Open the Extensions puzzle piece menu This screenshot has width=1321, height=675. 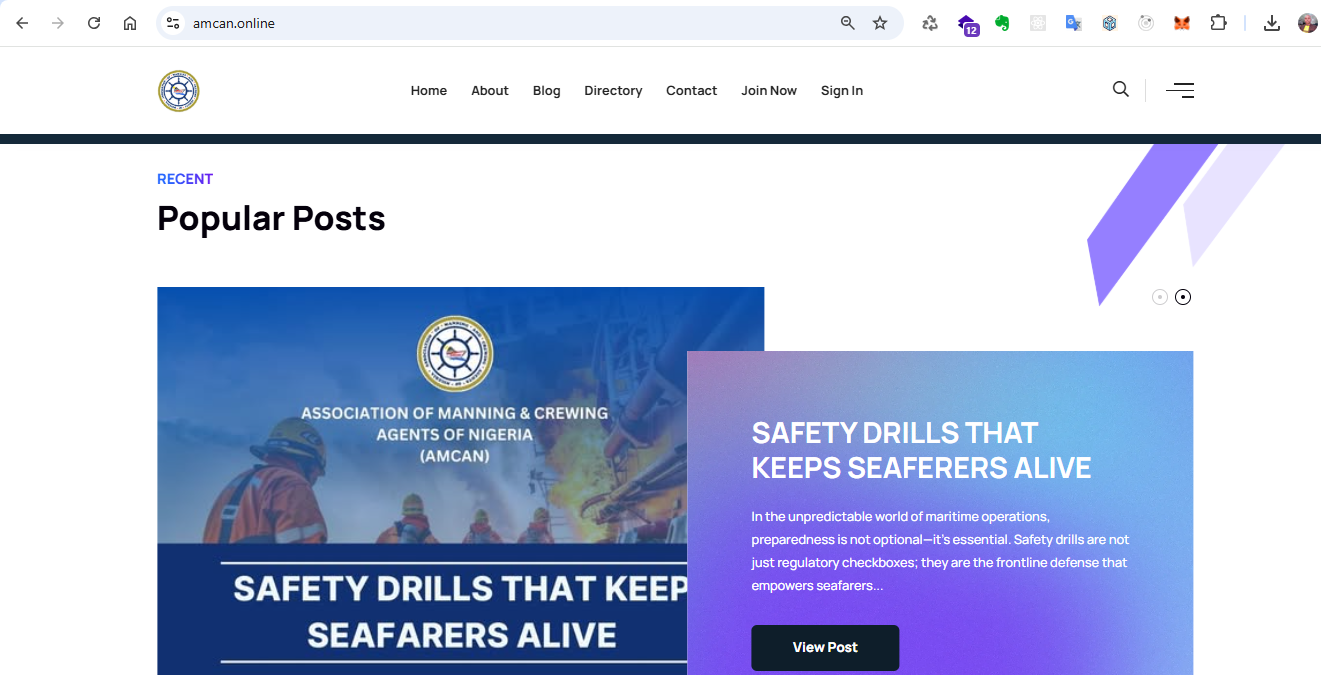[1218, 23]
